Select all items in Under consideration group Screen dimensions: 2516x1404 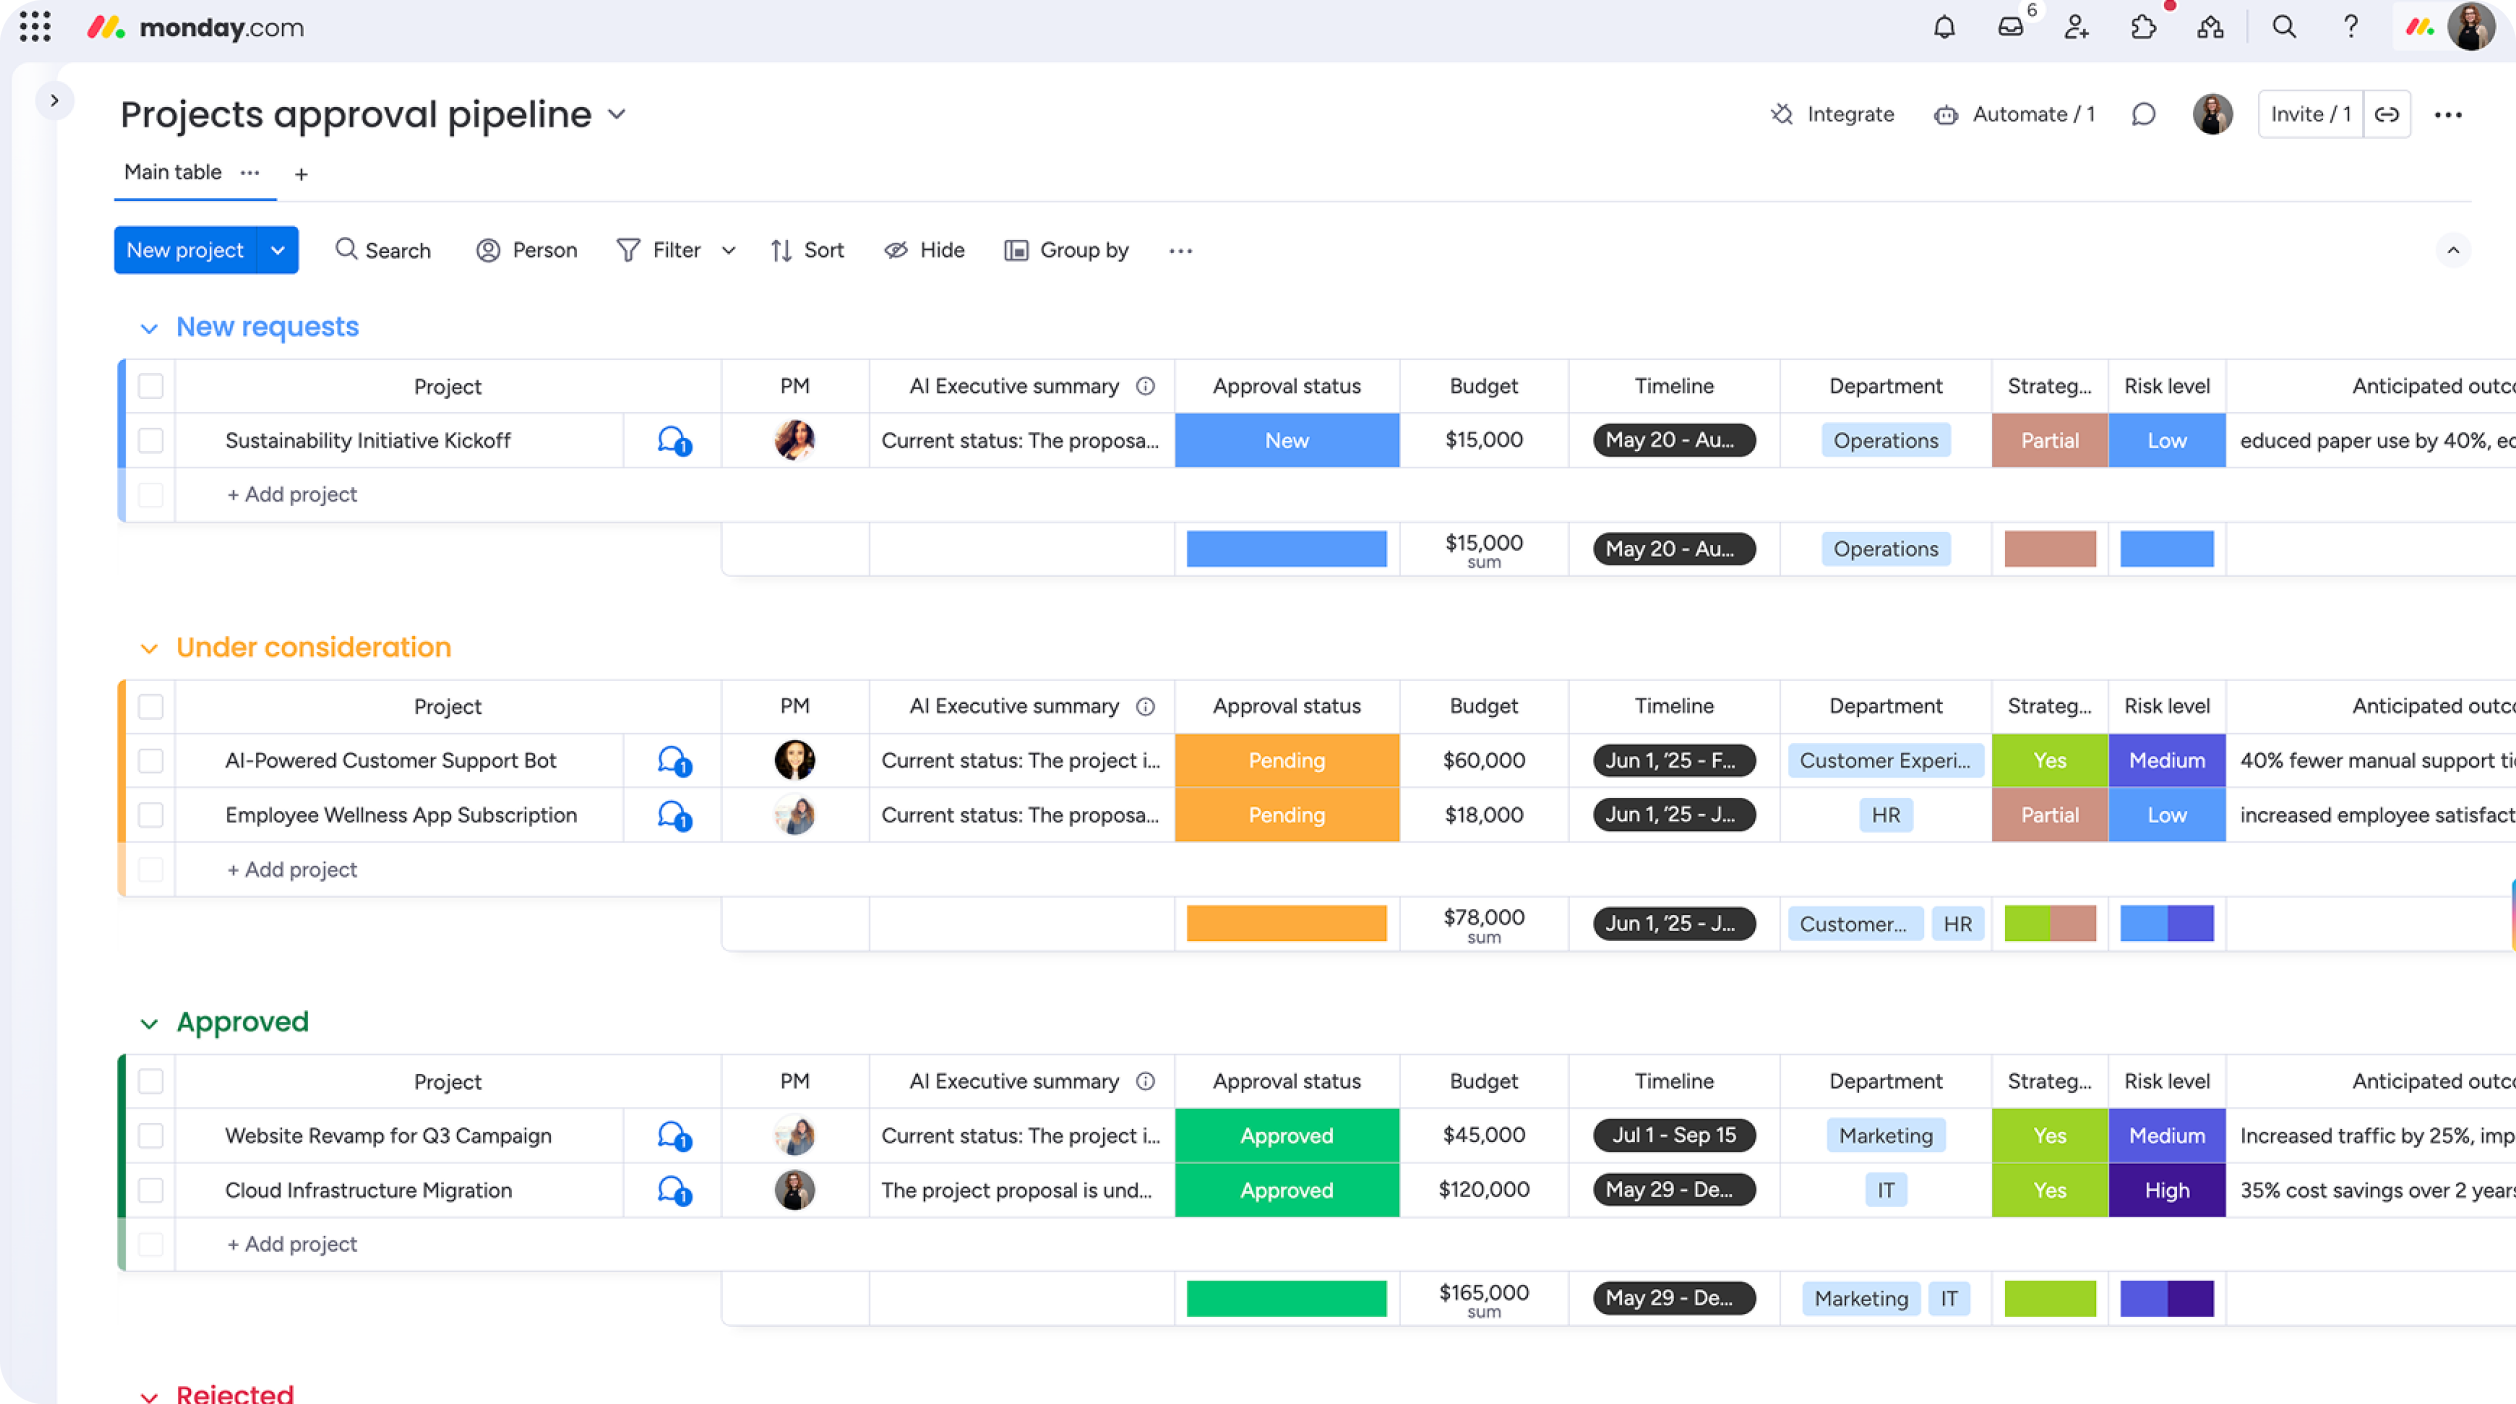[x=151, y=707]
